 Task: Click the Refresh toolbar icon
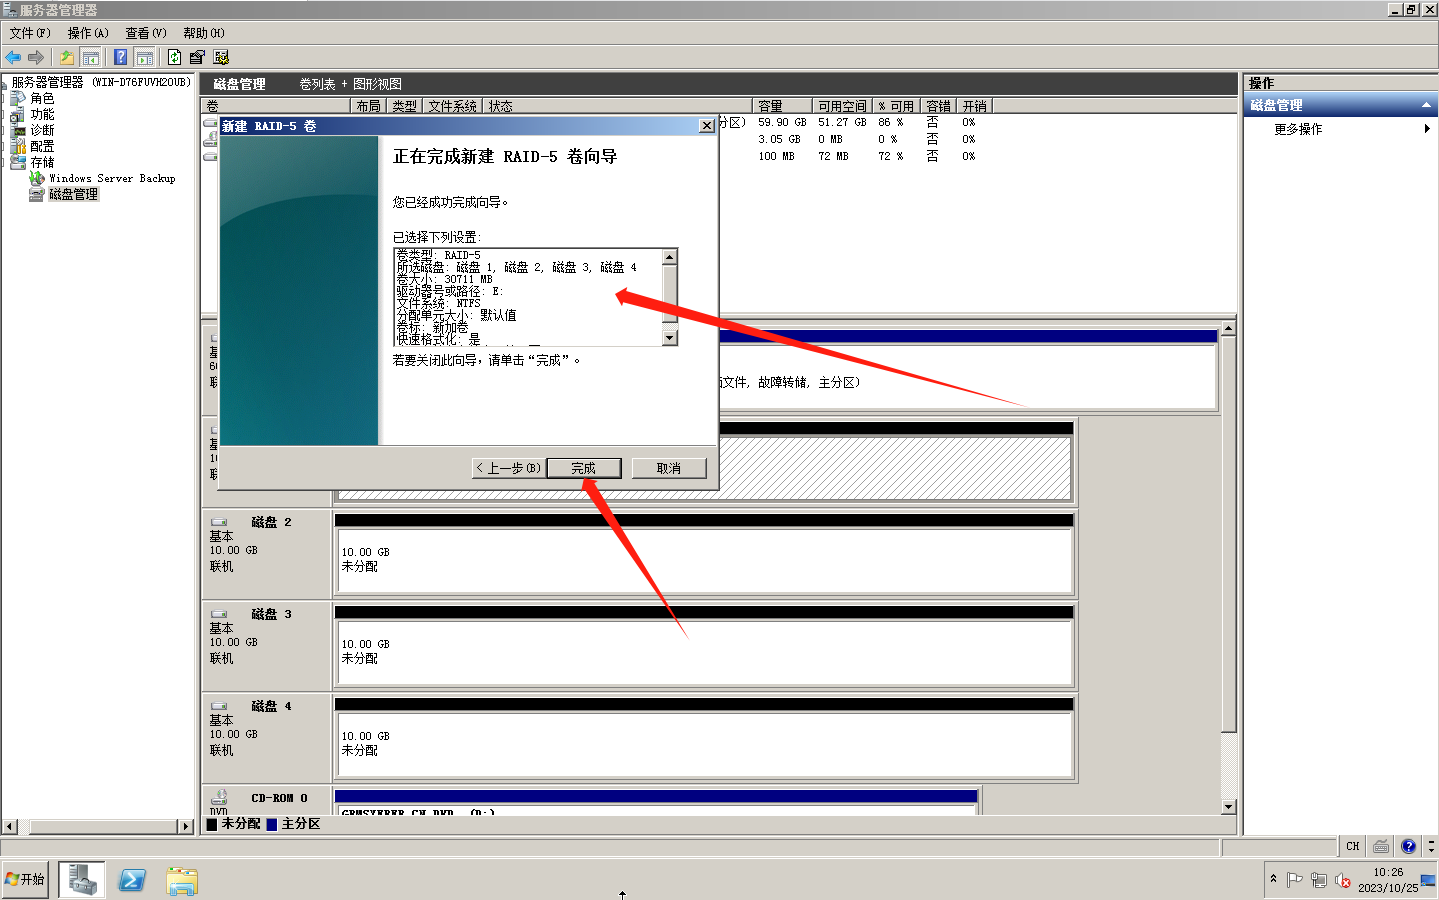(x=174, y=57)
